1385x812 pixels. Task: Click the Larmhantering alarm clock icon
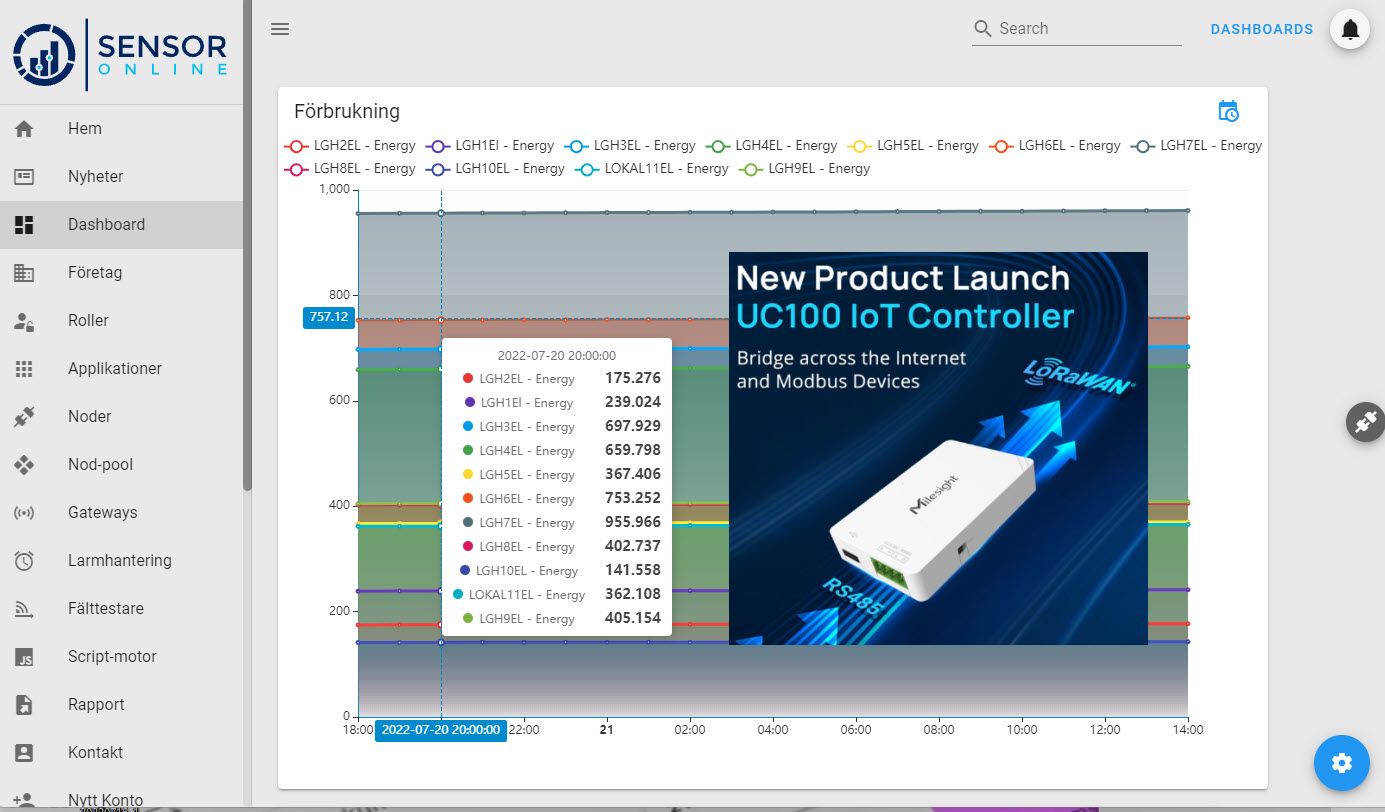[24, 561]
